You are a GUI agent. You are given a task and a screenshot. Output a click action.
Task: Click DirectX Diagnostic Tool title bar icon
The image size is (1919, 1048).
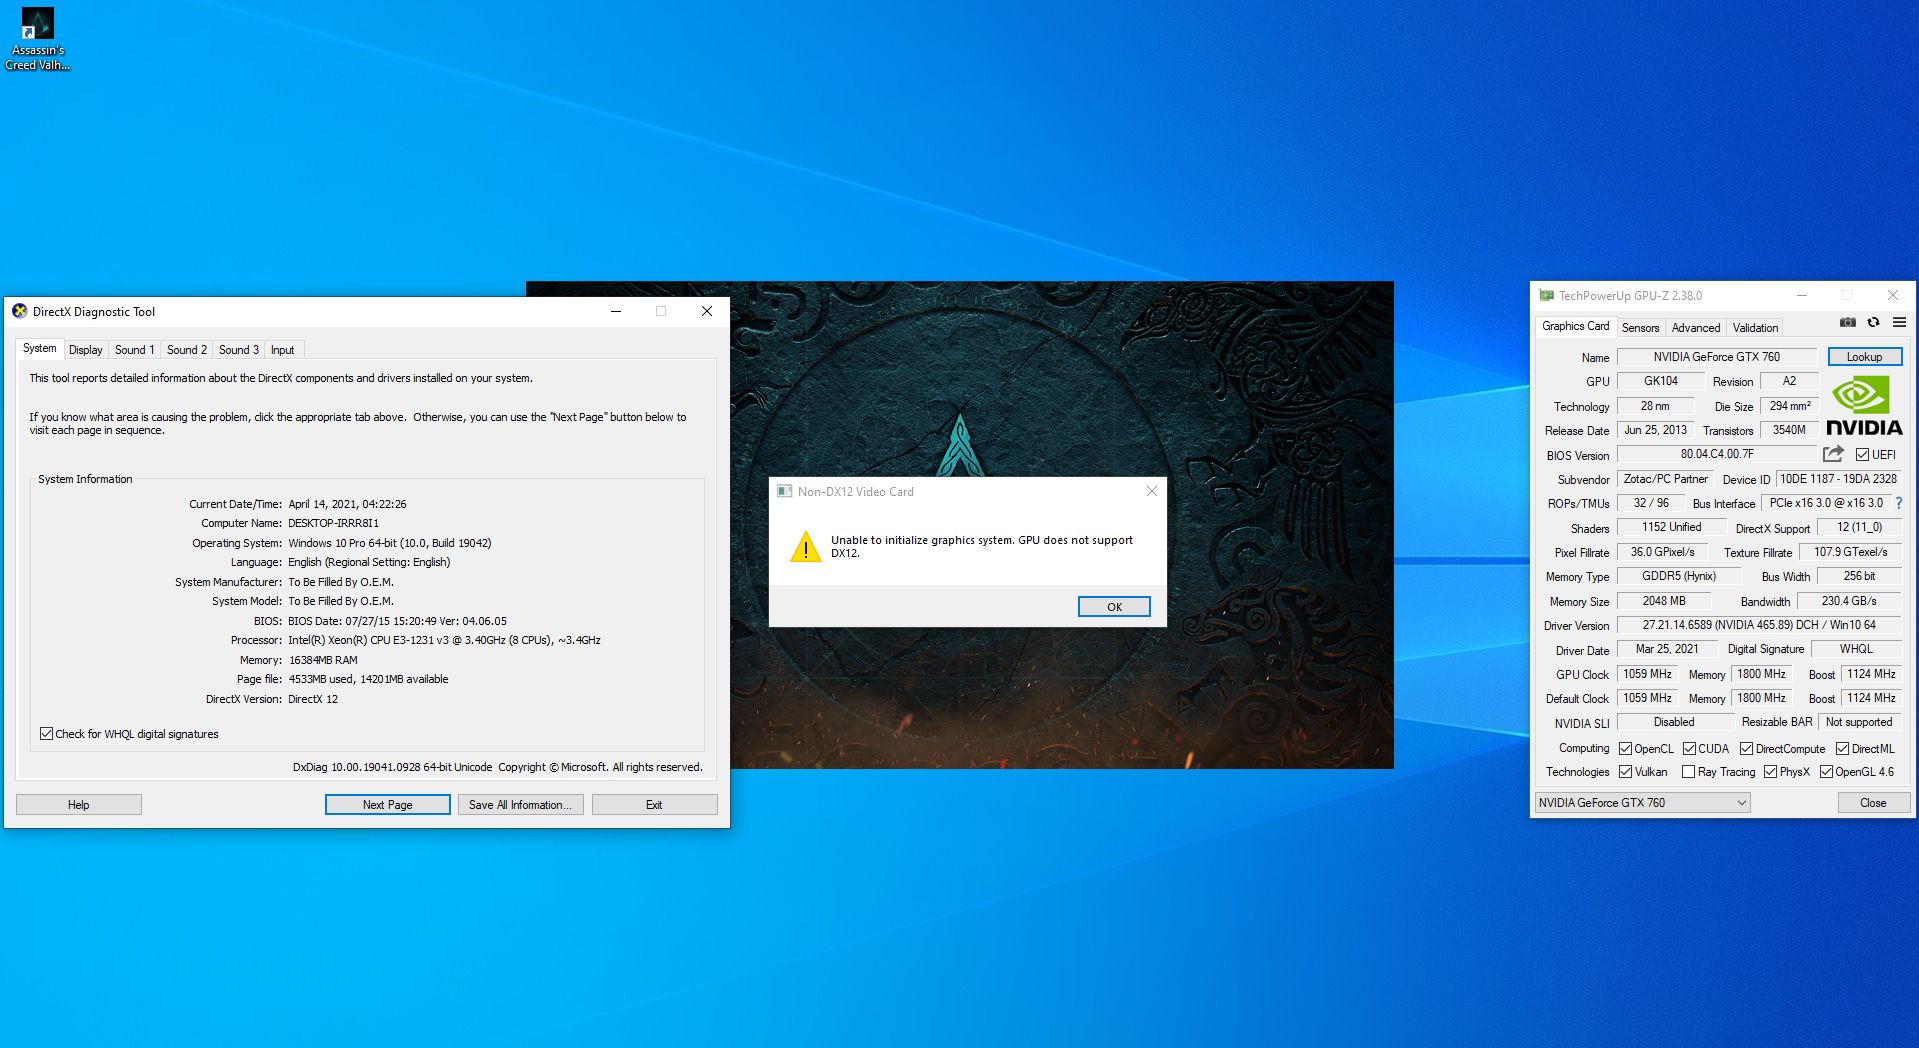[x=19, y=311]
